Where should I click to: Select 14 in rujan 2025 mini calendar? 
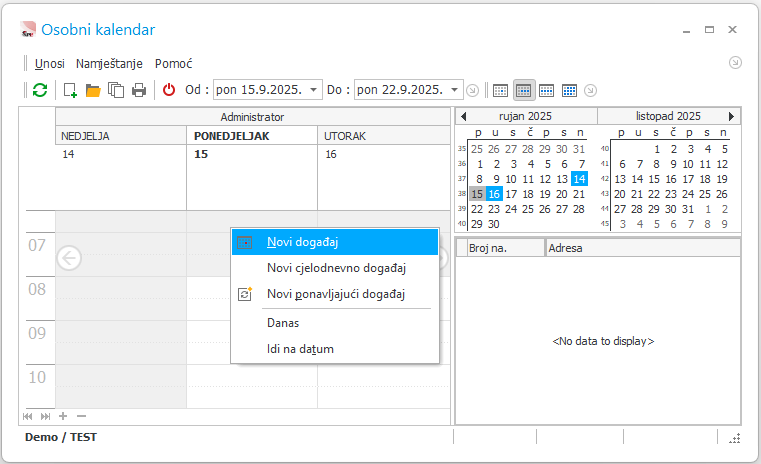click(579, 179)
